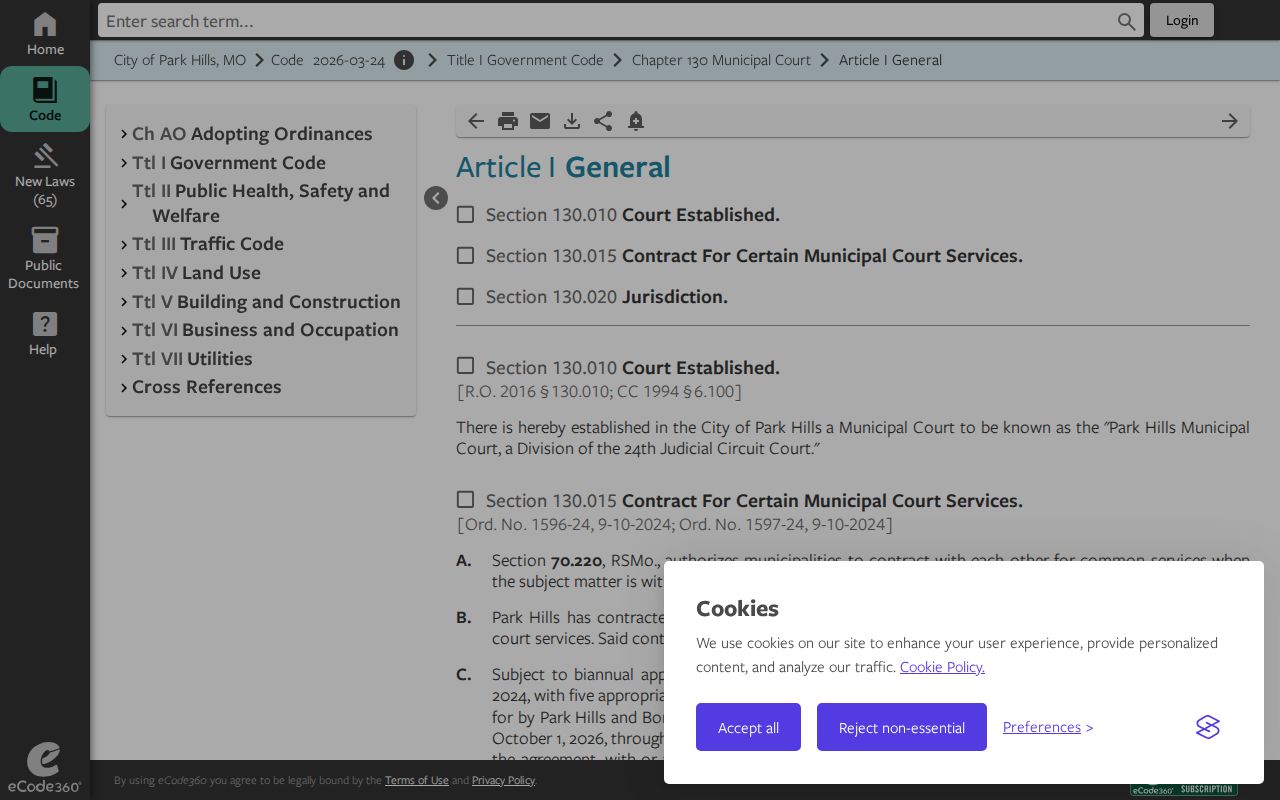Click Article I General breadcrumb
Screen dimensions: 1280x800
pos(890,60)
